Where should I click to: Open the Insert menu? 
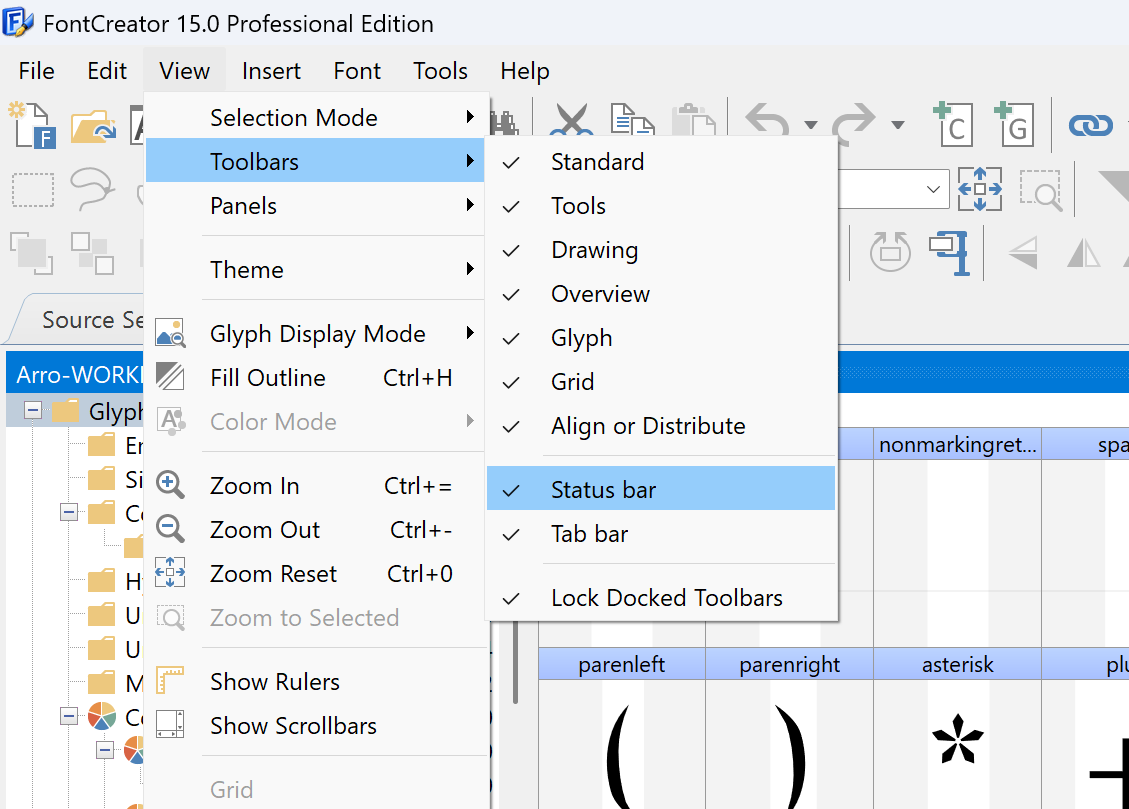click(271, 71)
